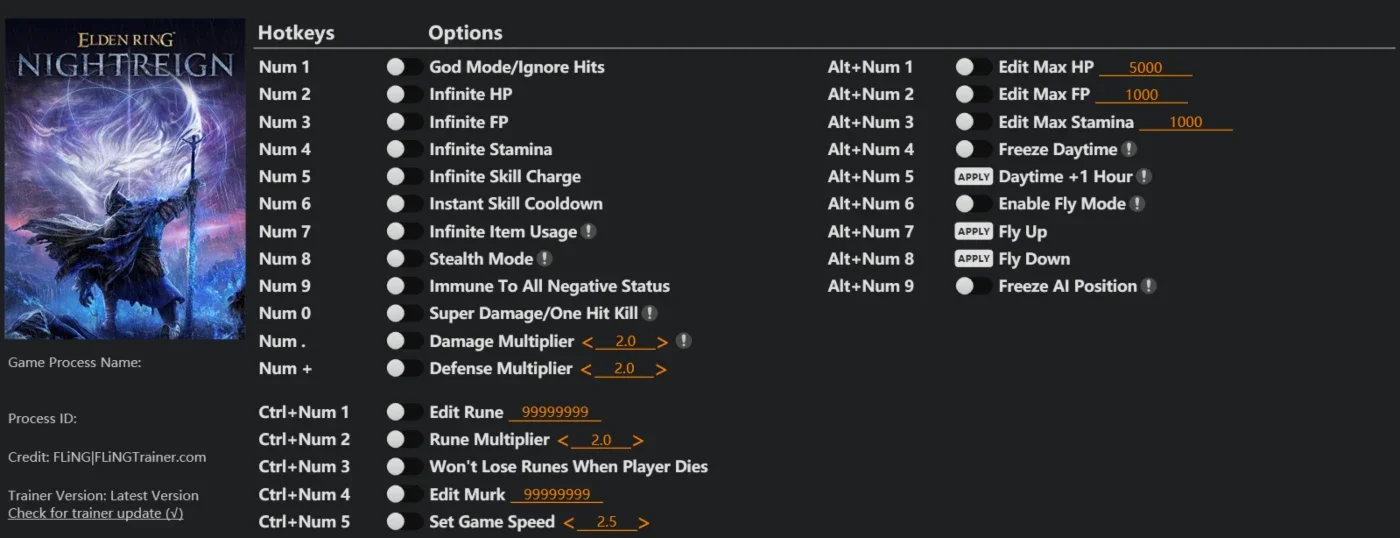The image size is (1400, 538).
Task: Decrease Defense Multiplier with the left arrow
Action: pos(587,369)
